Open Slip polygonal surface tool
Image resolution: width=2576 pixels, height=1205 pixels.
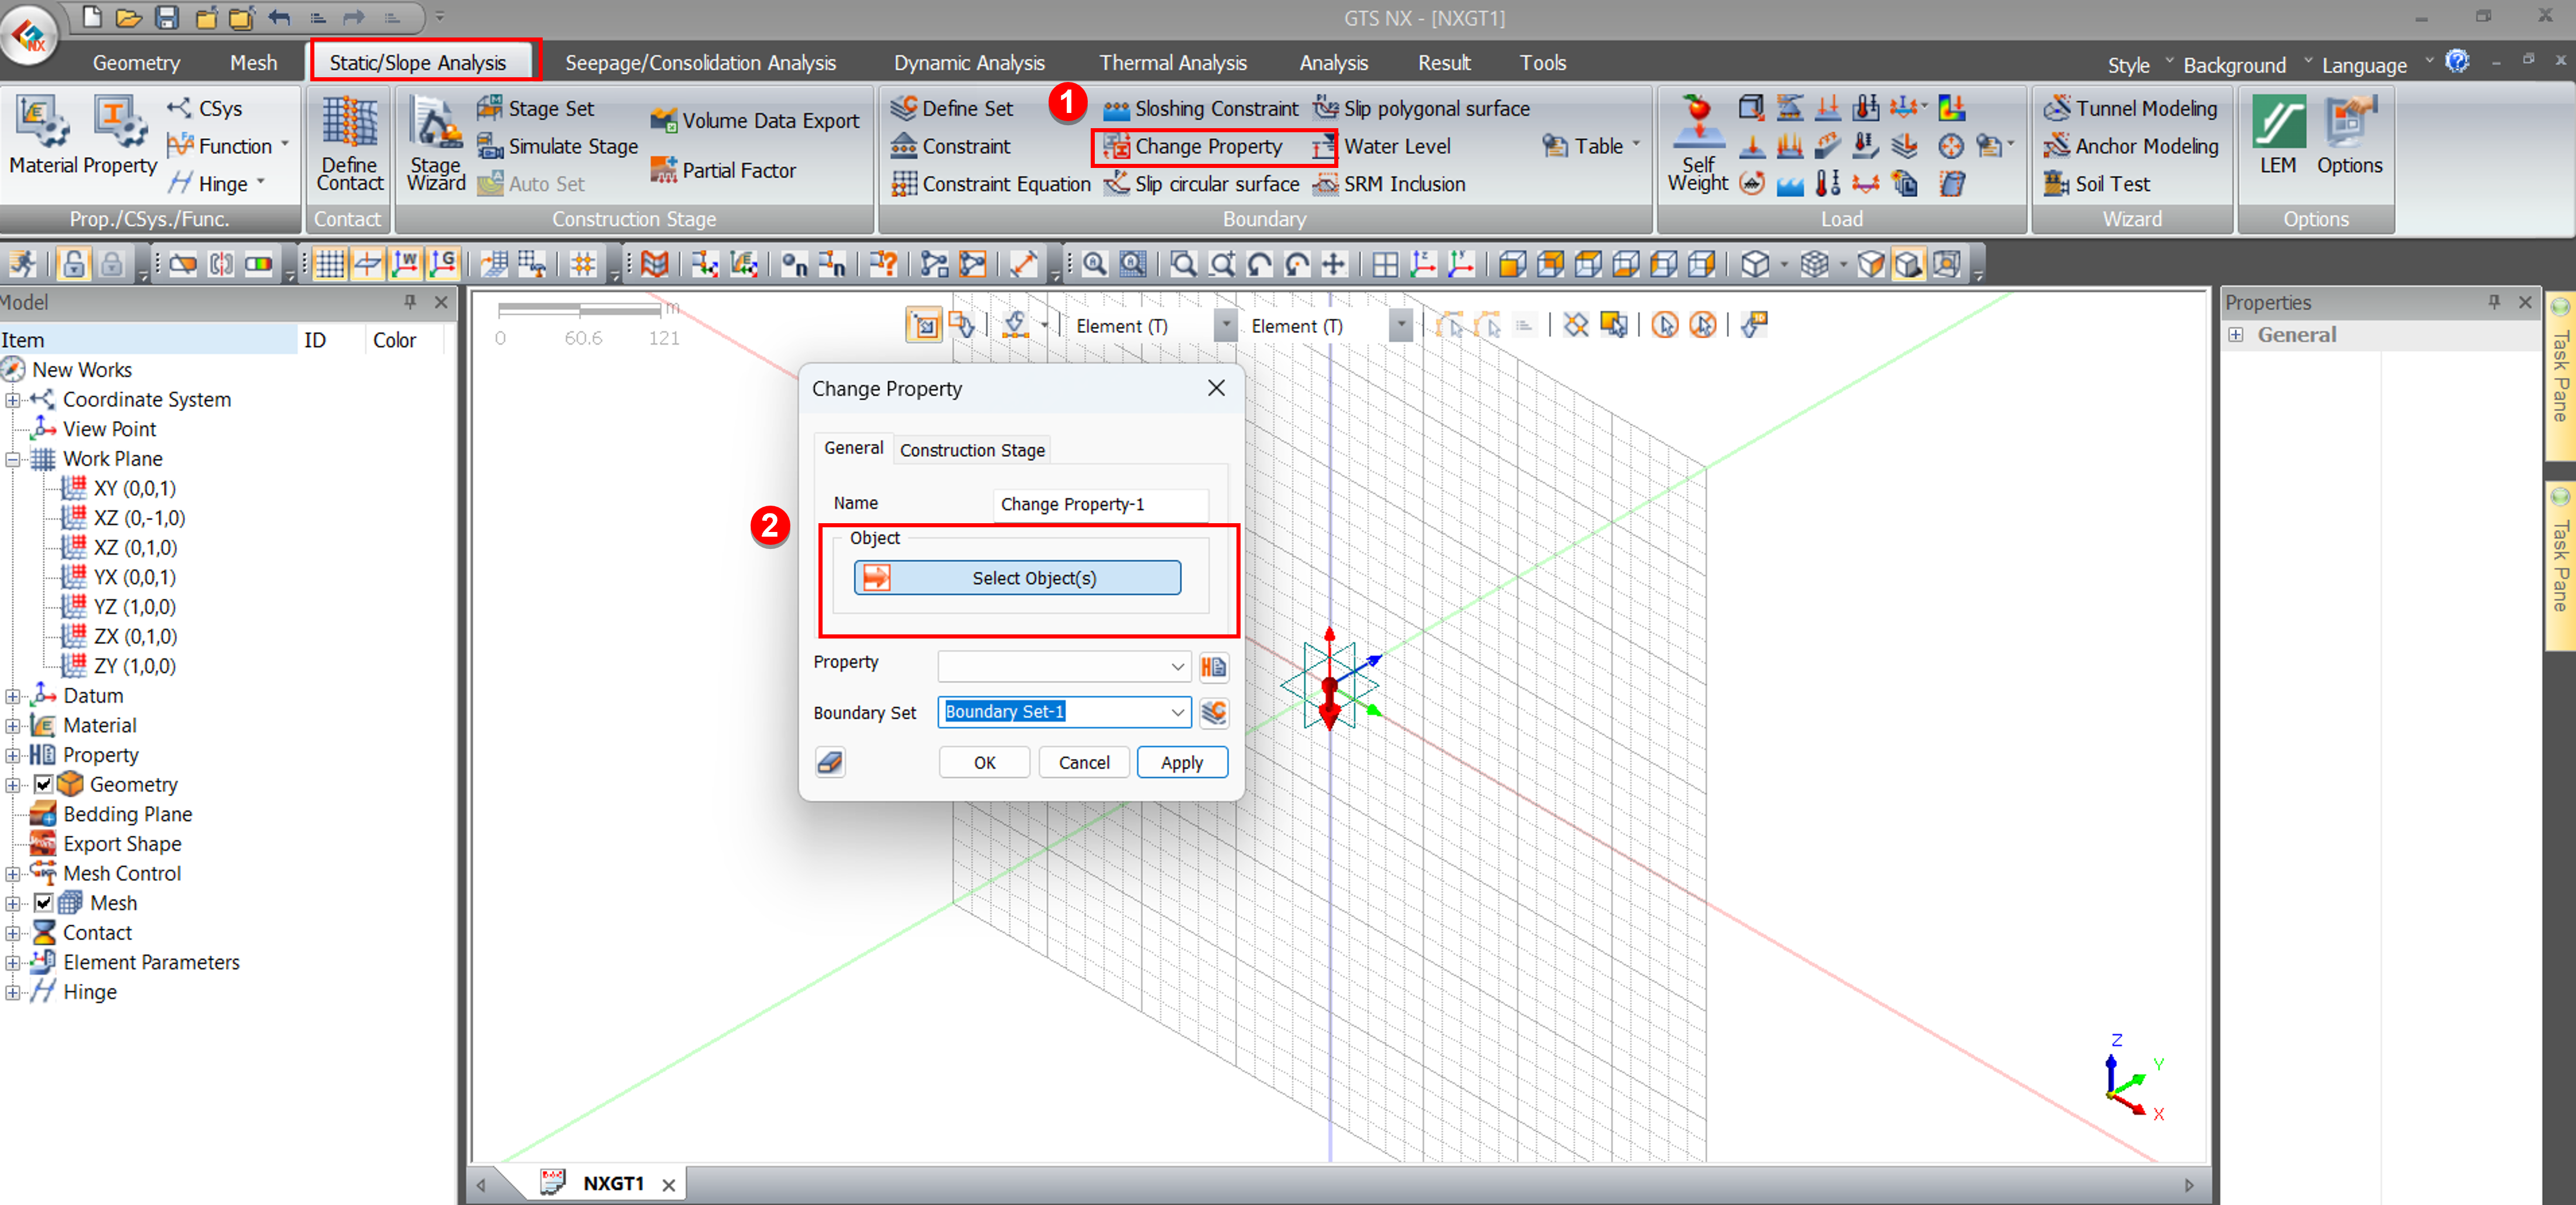(1421, 108)
